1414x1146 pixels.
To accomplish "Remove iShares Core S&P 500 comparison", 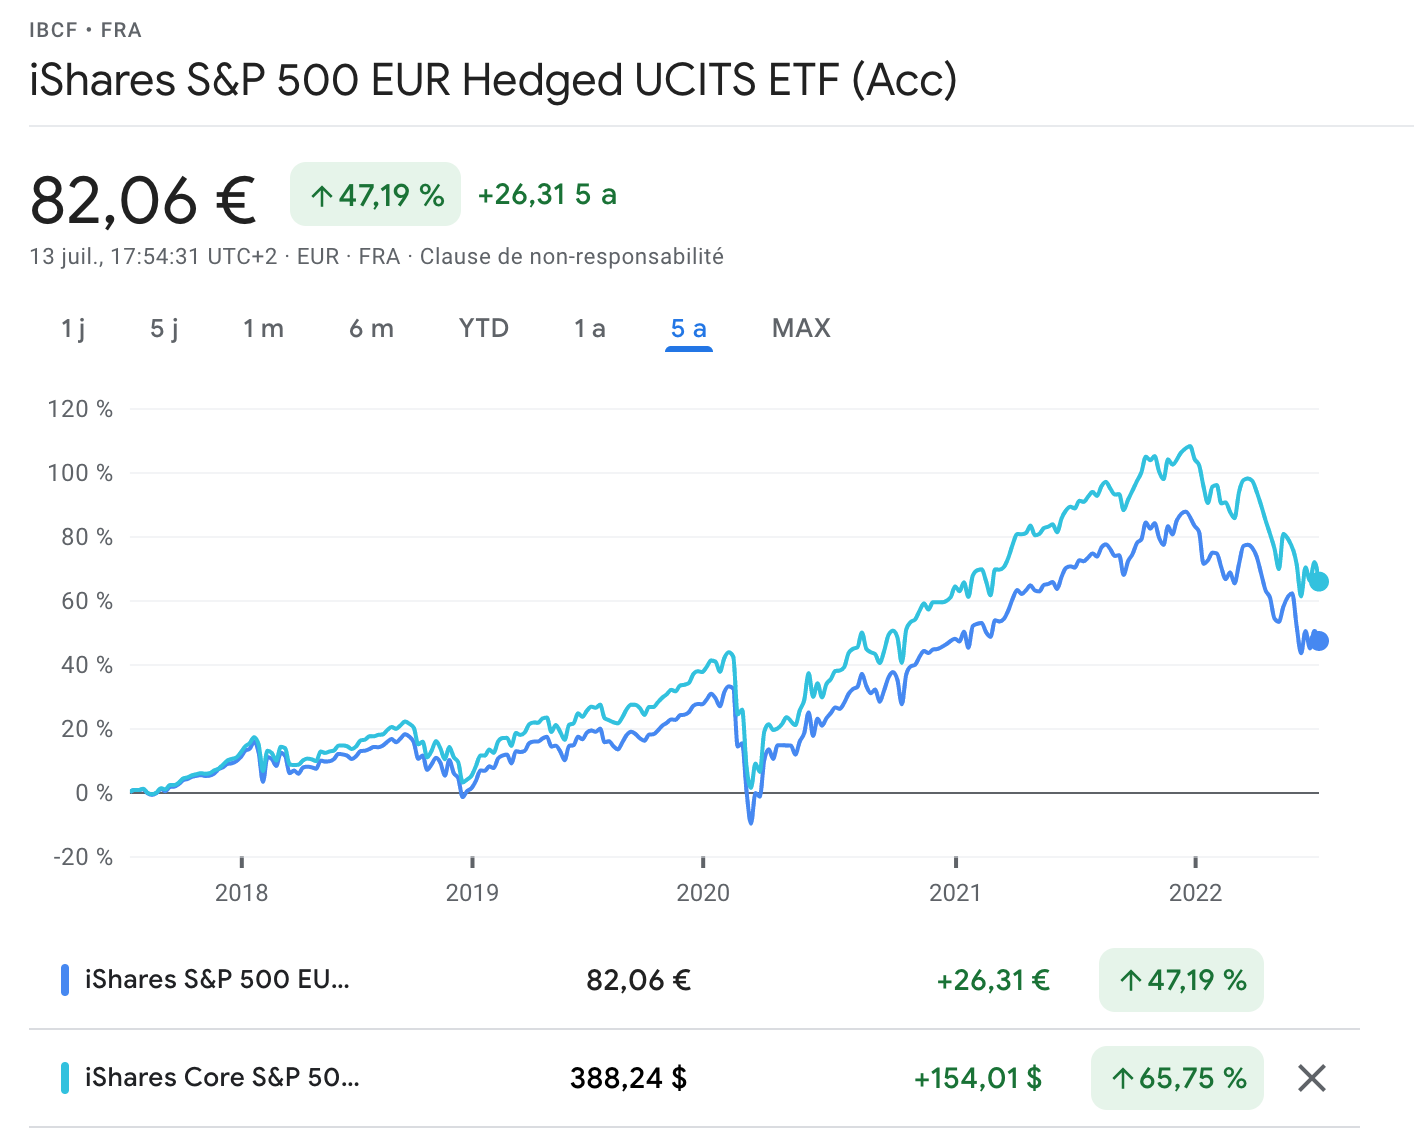I will (1311, 1078).
